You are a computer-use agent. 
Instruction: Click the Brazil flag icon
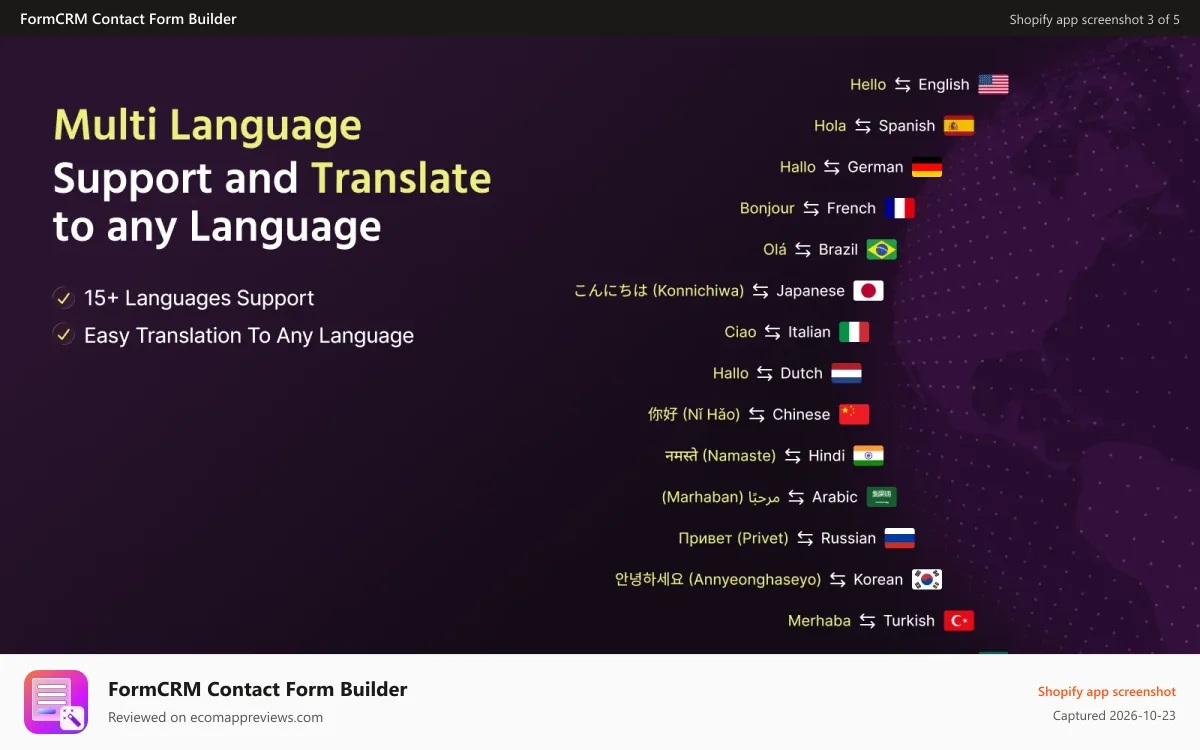(x=882, y=249)
